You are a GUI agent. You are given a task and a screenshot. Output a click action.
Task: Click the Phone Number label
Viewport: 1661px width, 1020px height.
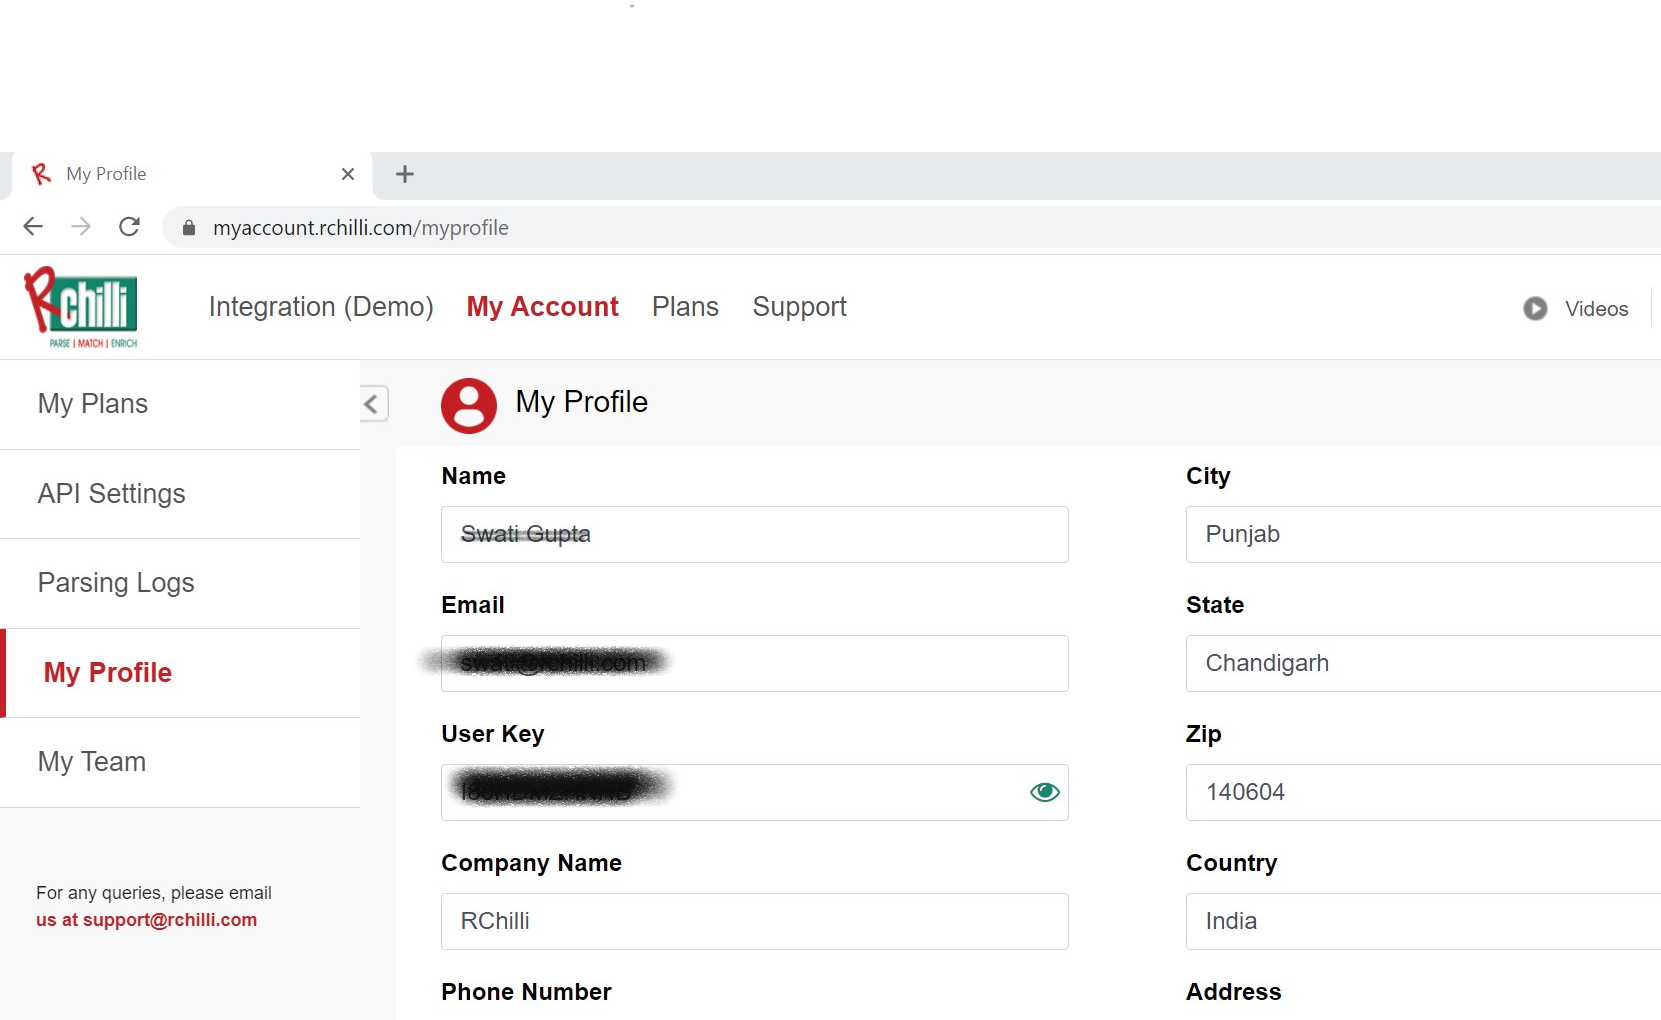(526, 992)
